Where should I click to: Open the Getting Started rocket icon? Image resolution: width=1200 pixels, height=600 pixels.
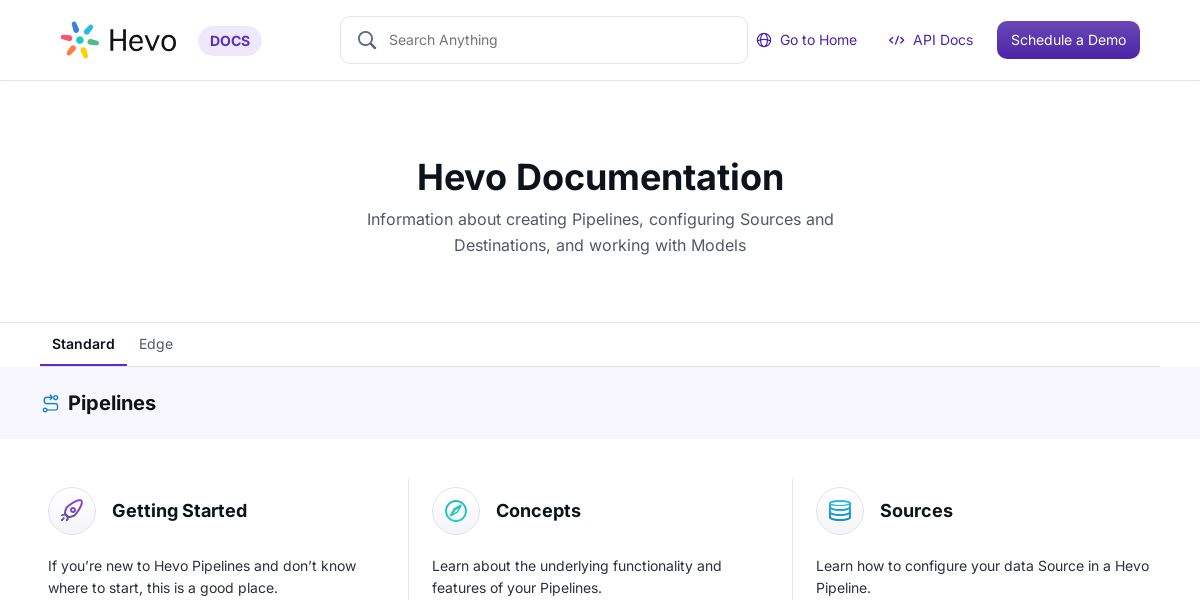pos(72,511)
